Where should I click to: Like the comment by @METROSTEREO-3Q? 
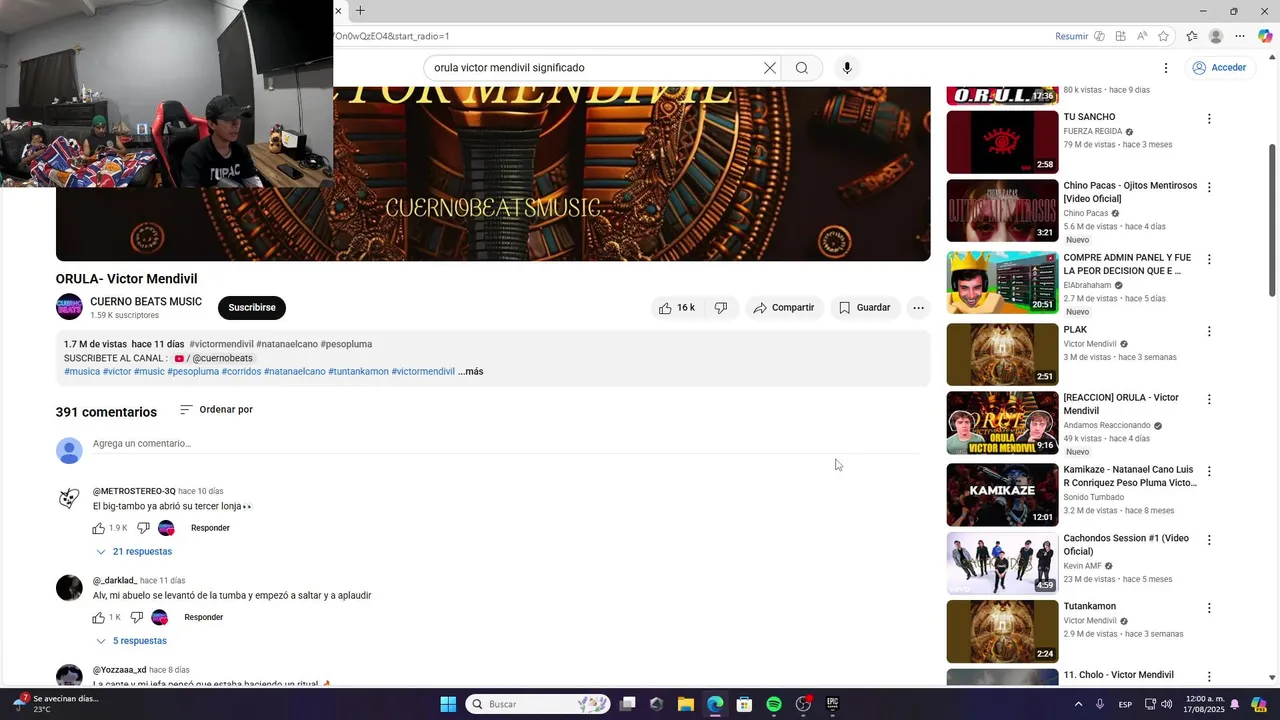[x=99, y=528]
